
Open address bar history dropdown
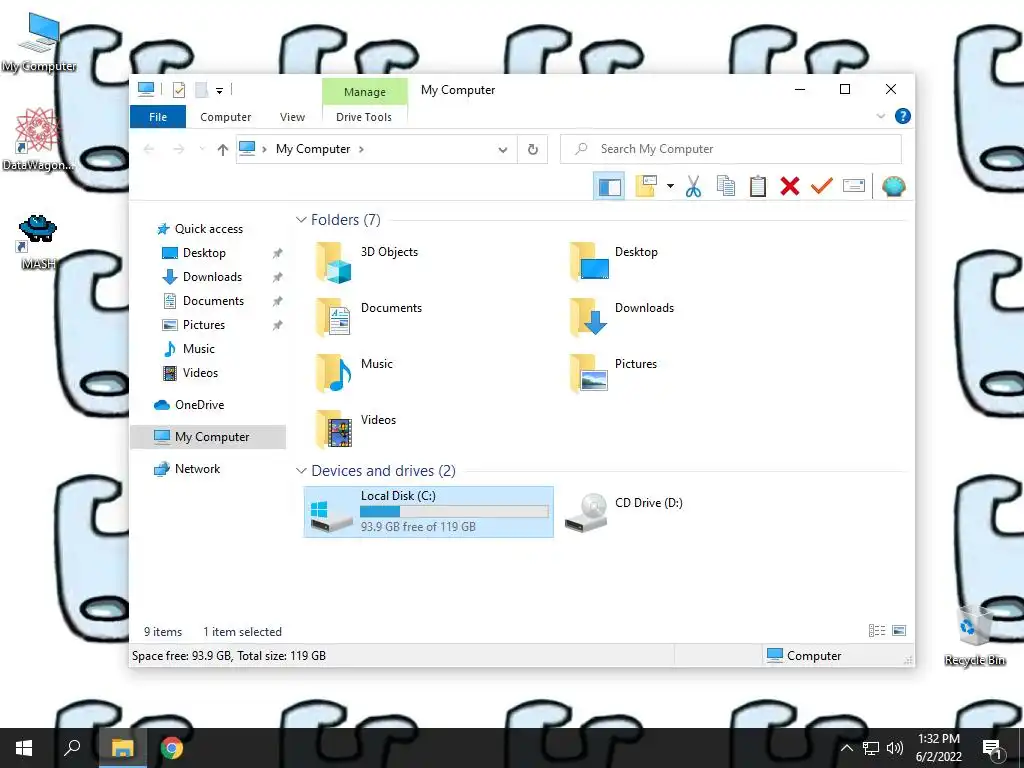(x=502, y=150)
